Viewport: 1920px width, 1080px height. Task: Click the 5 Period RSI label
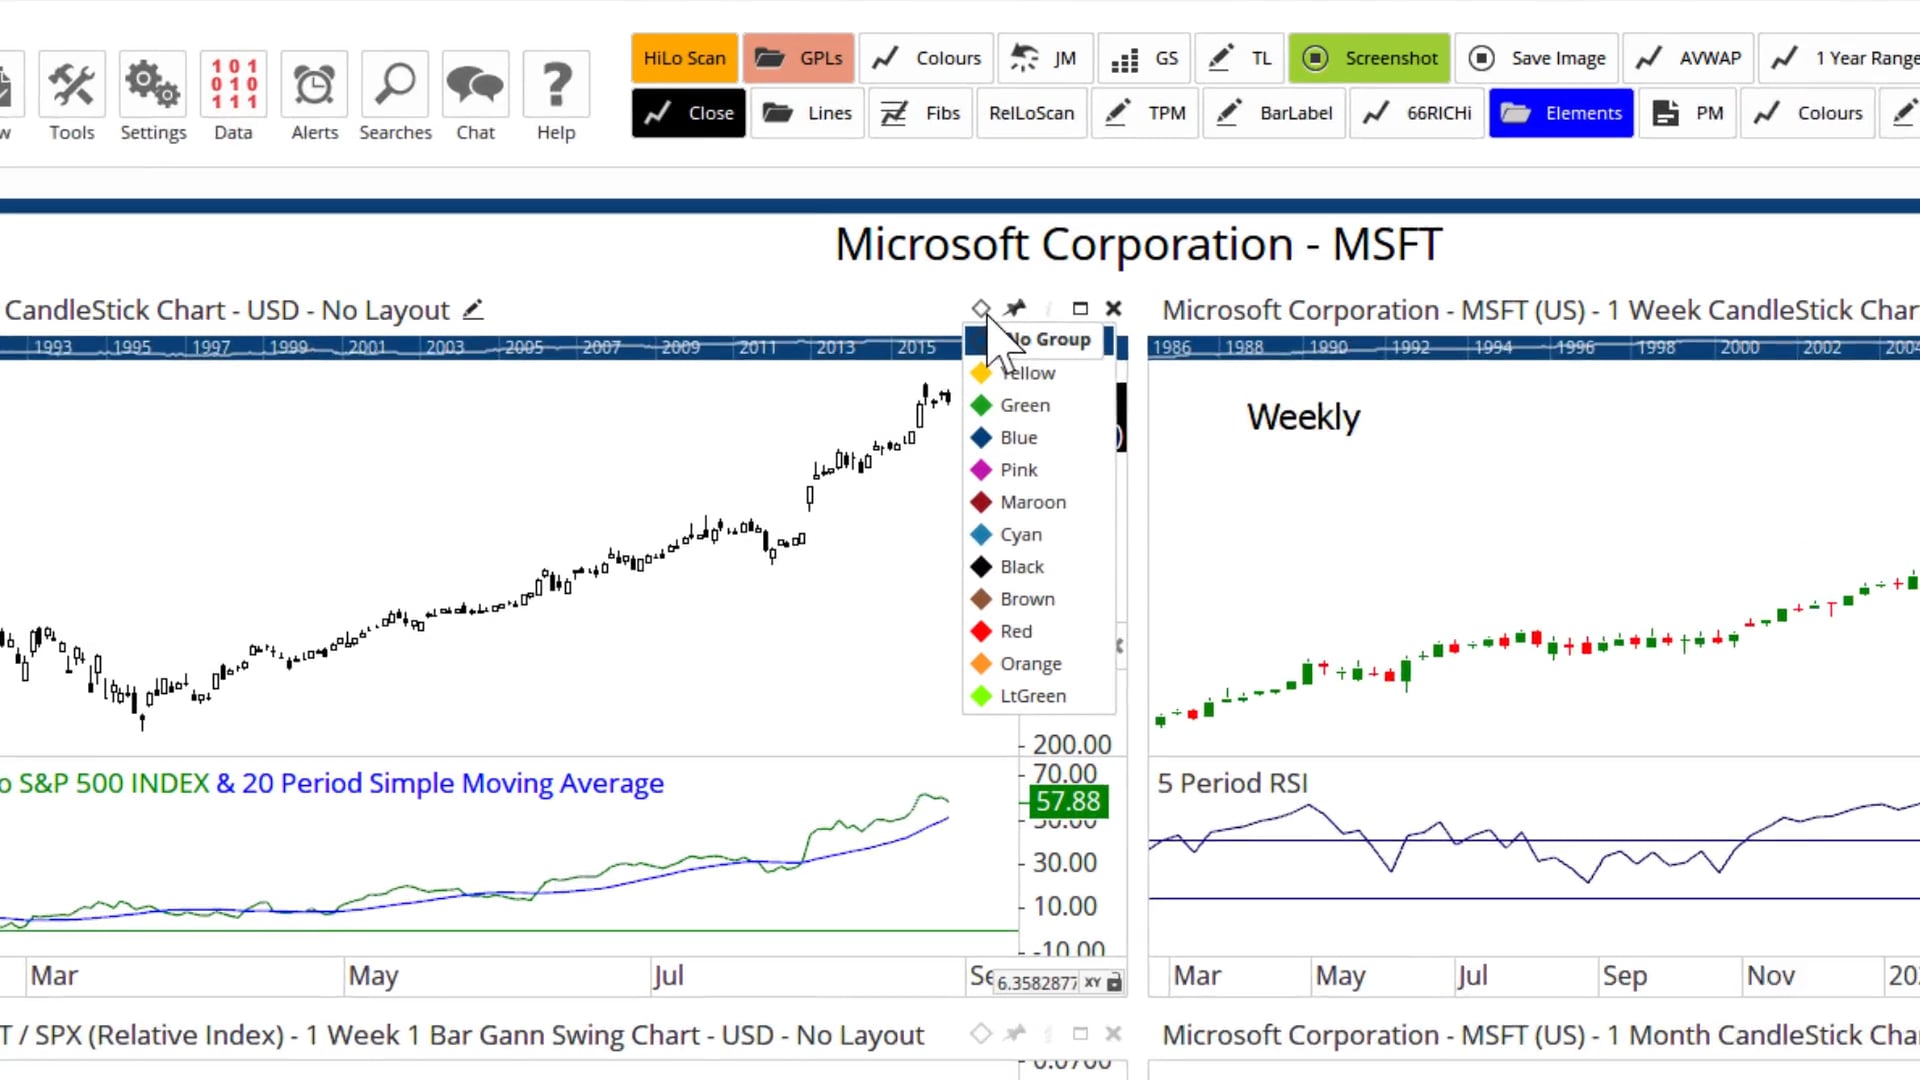(1232, 783)
